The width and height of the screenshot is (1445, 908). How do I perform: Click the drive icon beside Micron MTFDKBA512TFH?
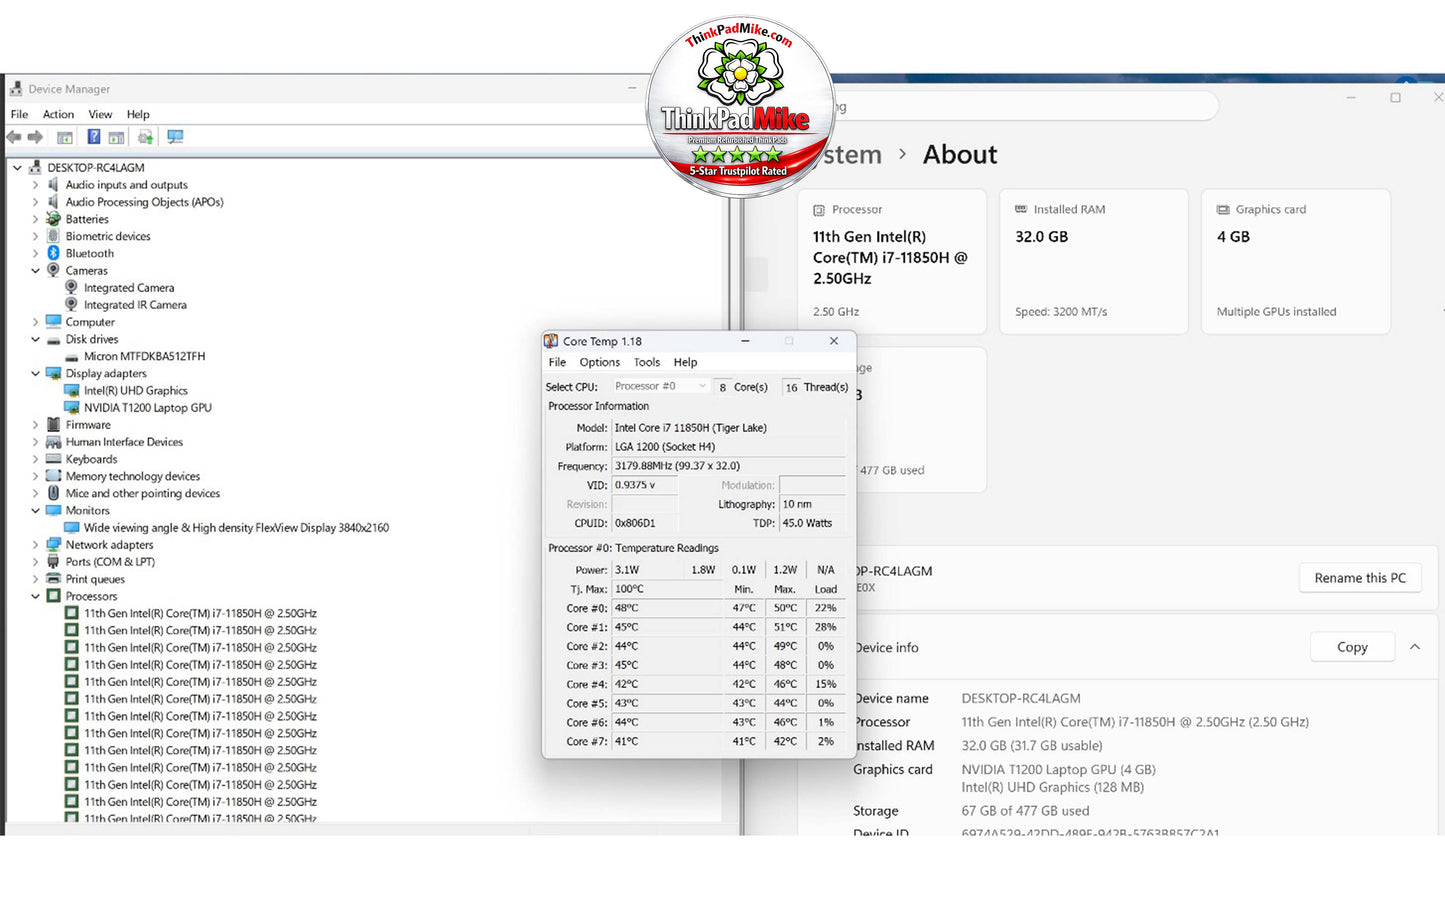coord(71,356)
